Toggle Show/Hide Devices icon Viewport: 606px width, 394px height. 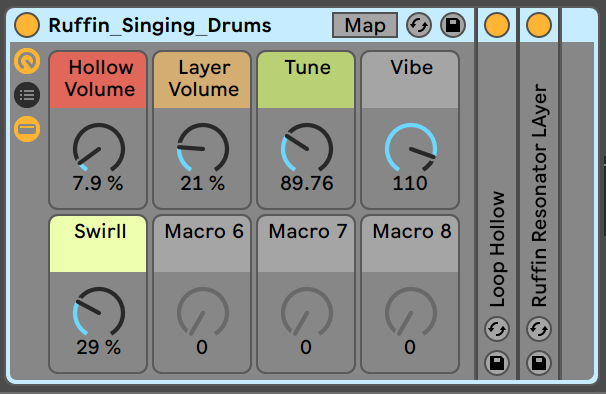pos(27,129)
